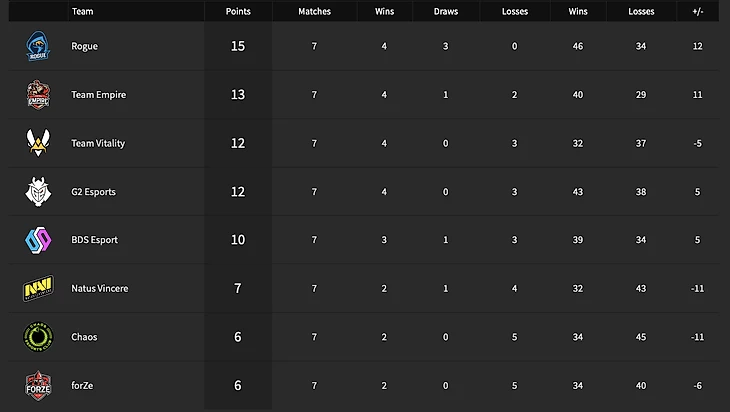Sort by the +/- column header
The image size is (730, 412).
click(697, 11)
